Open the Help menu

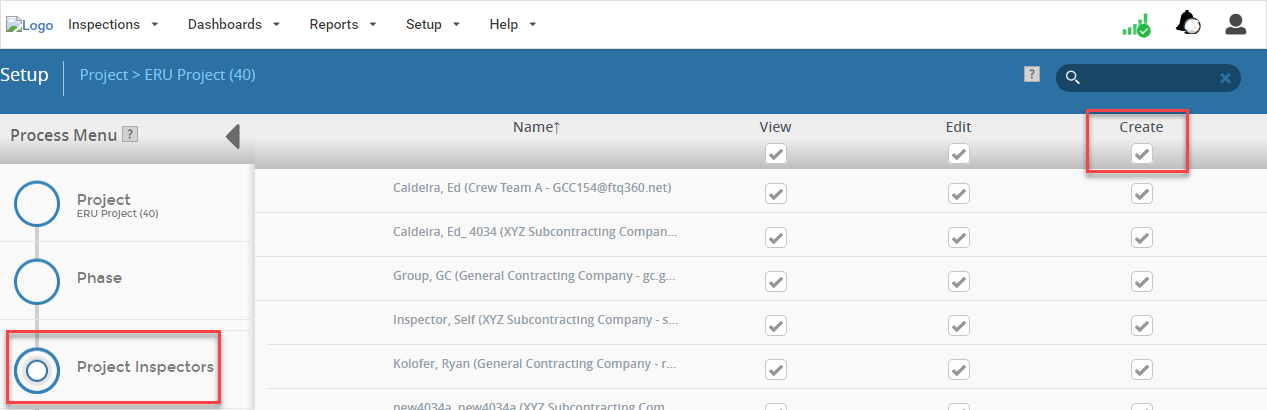(513, 24)
